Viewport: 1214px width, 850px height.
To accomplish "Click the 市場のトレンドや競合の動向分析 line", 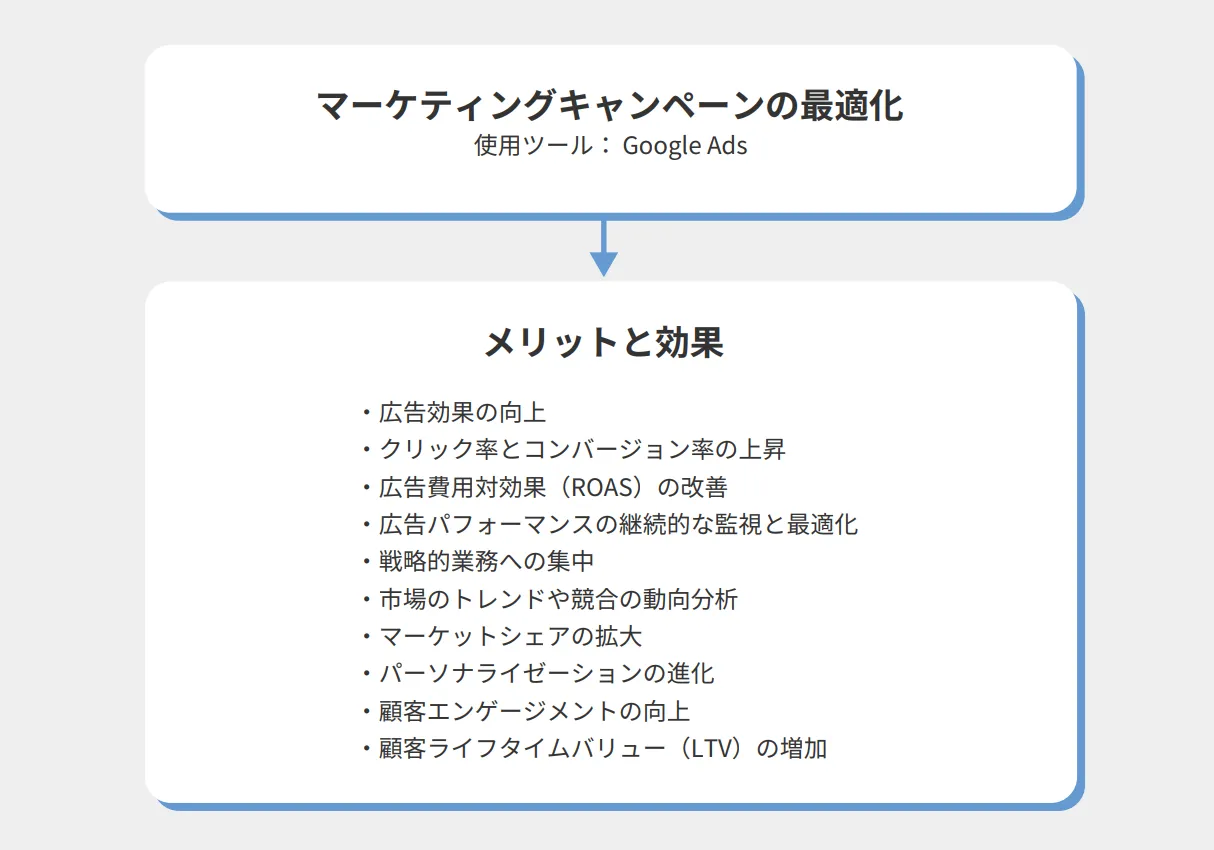I will pos(549,599).
